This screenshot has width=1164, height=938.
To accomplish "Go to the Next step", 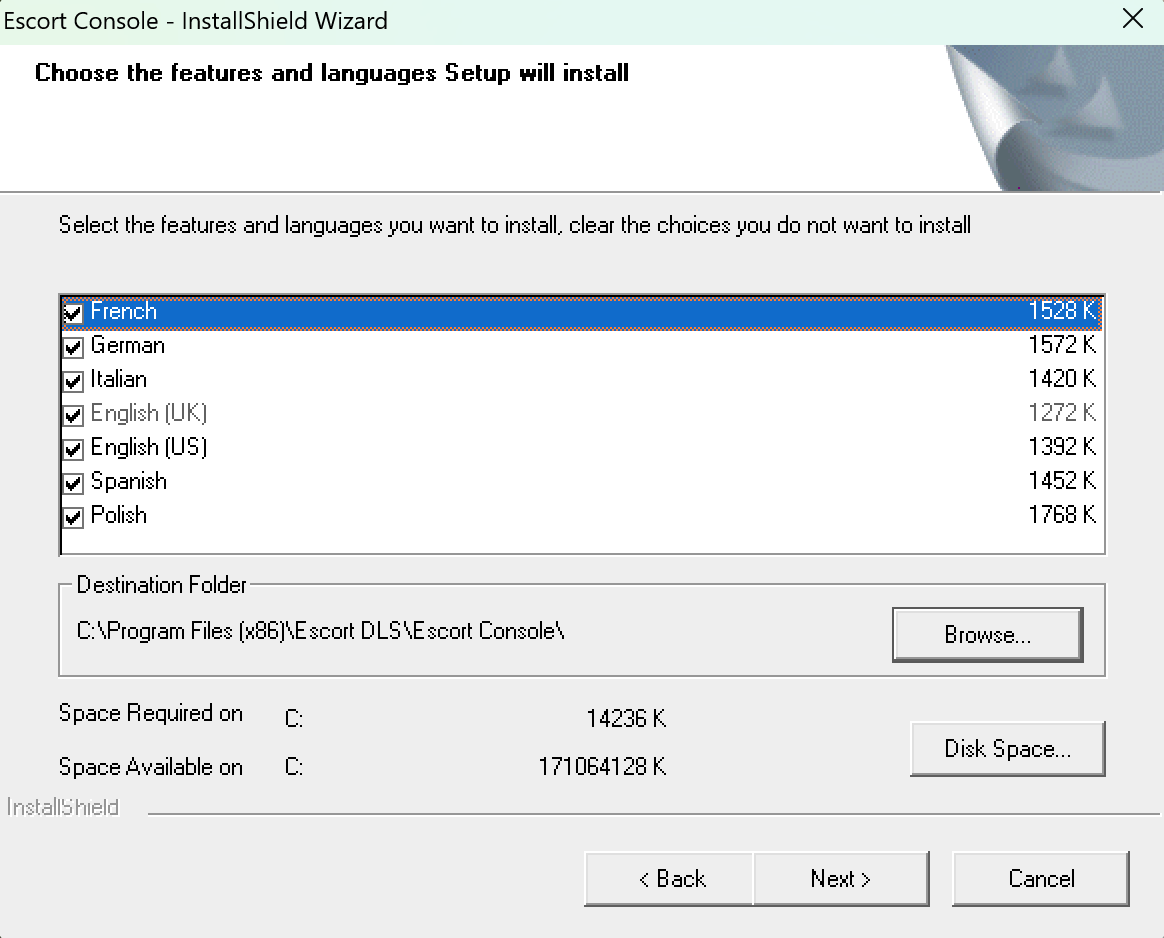I will (x=840, y=879).
